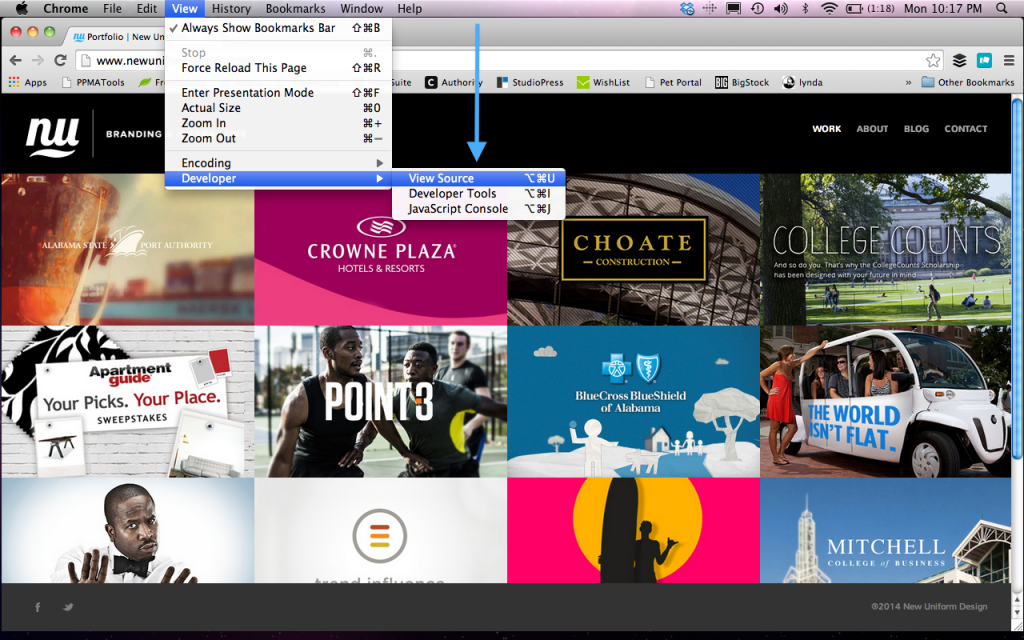The height and width of the screenshot is (640, 1024).
Task: Open the Apple menu
Action: click(x=22, y=8)
